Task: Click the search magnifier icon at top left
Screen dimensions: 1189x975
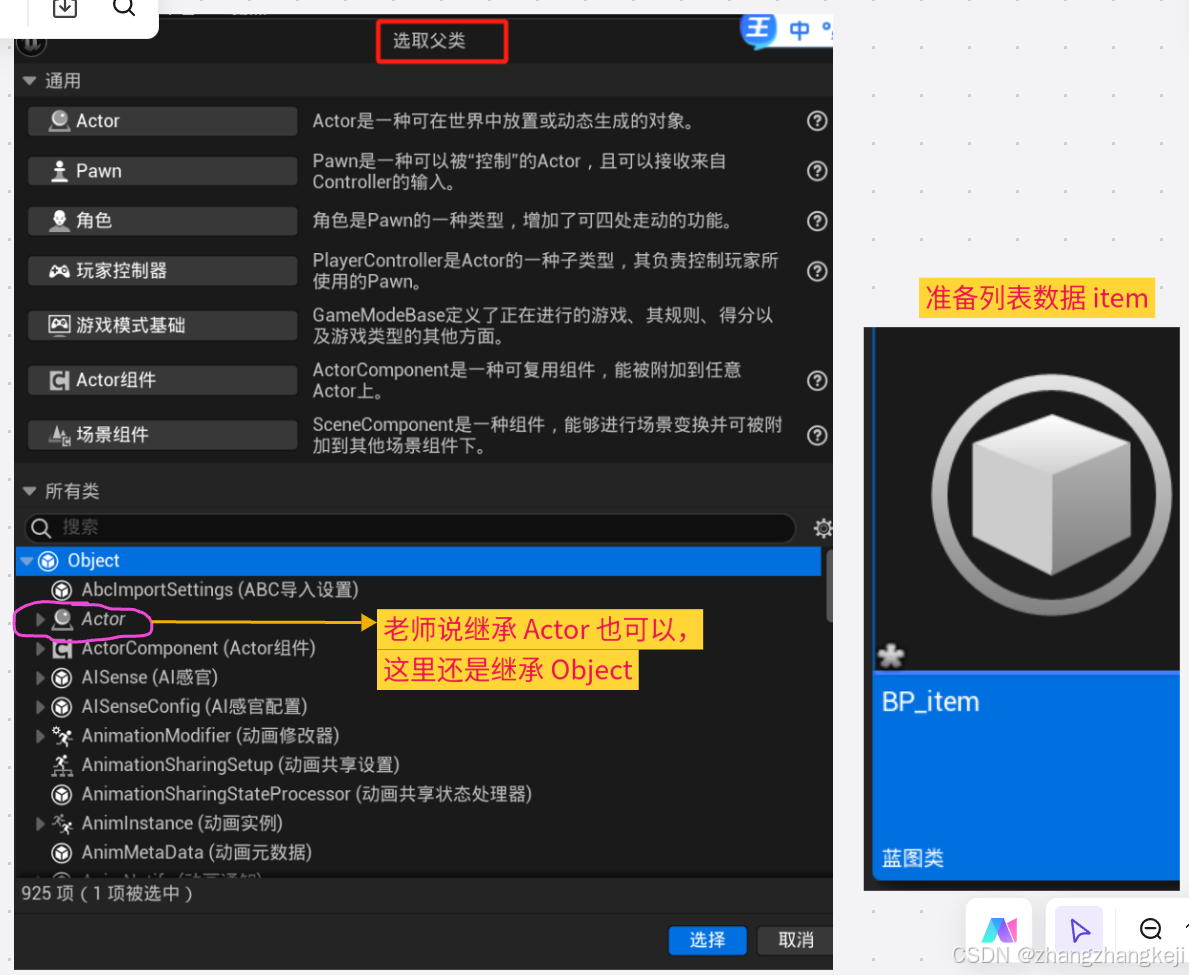Action: (124, 10)
